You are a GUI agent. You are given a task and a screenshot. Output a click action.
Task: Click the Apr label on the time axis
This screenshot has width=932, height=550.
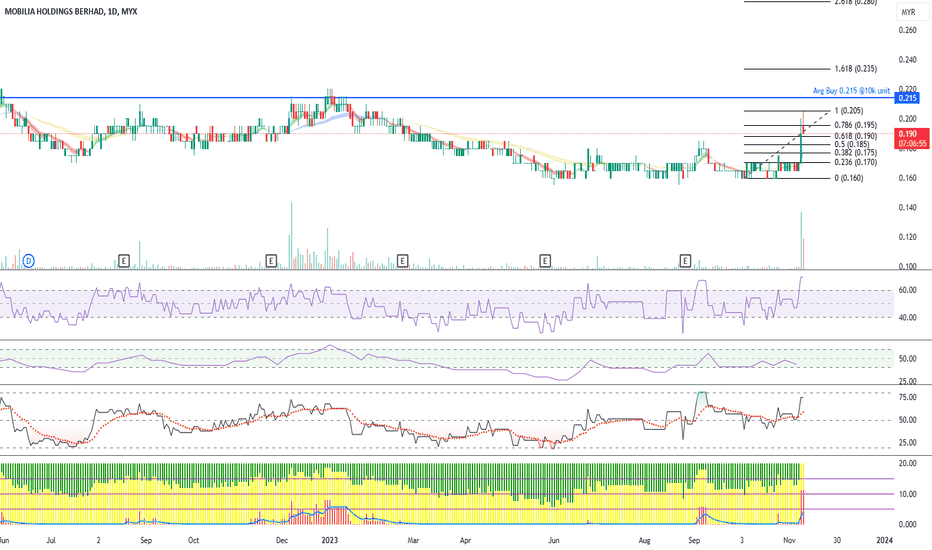(x=465, y=540)
